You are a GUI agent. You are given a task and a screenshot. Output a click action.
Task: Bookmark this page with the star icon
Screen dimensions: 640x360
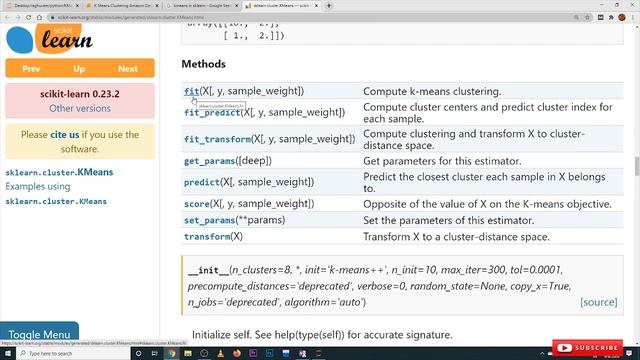coord(587,17)
